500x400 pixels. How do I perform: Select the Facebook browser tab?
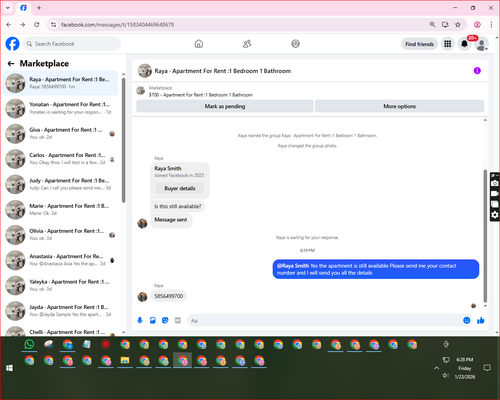(23, 8)
